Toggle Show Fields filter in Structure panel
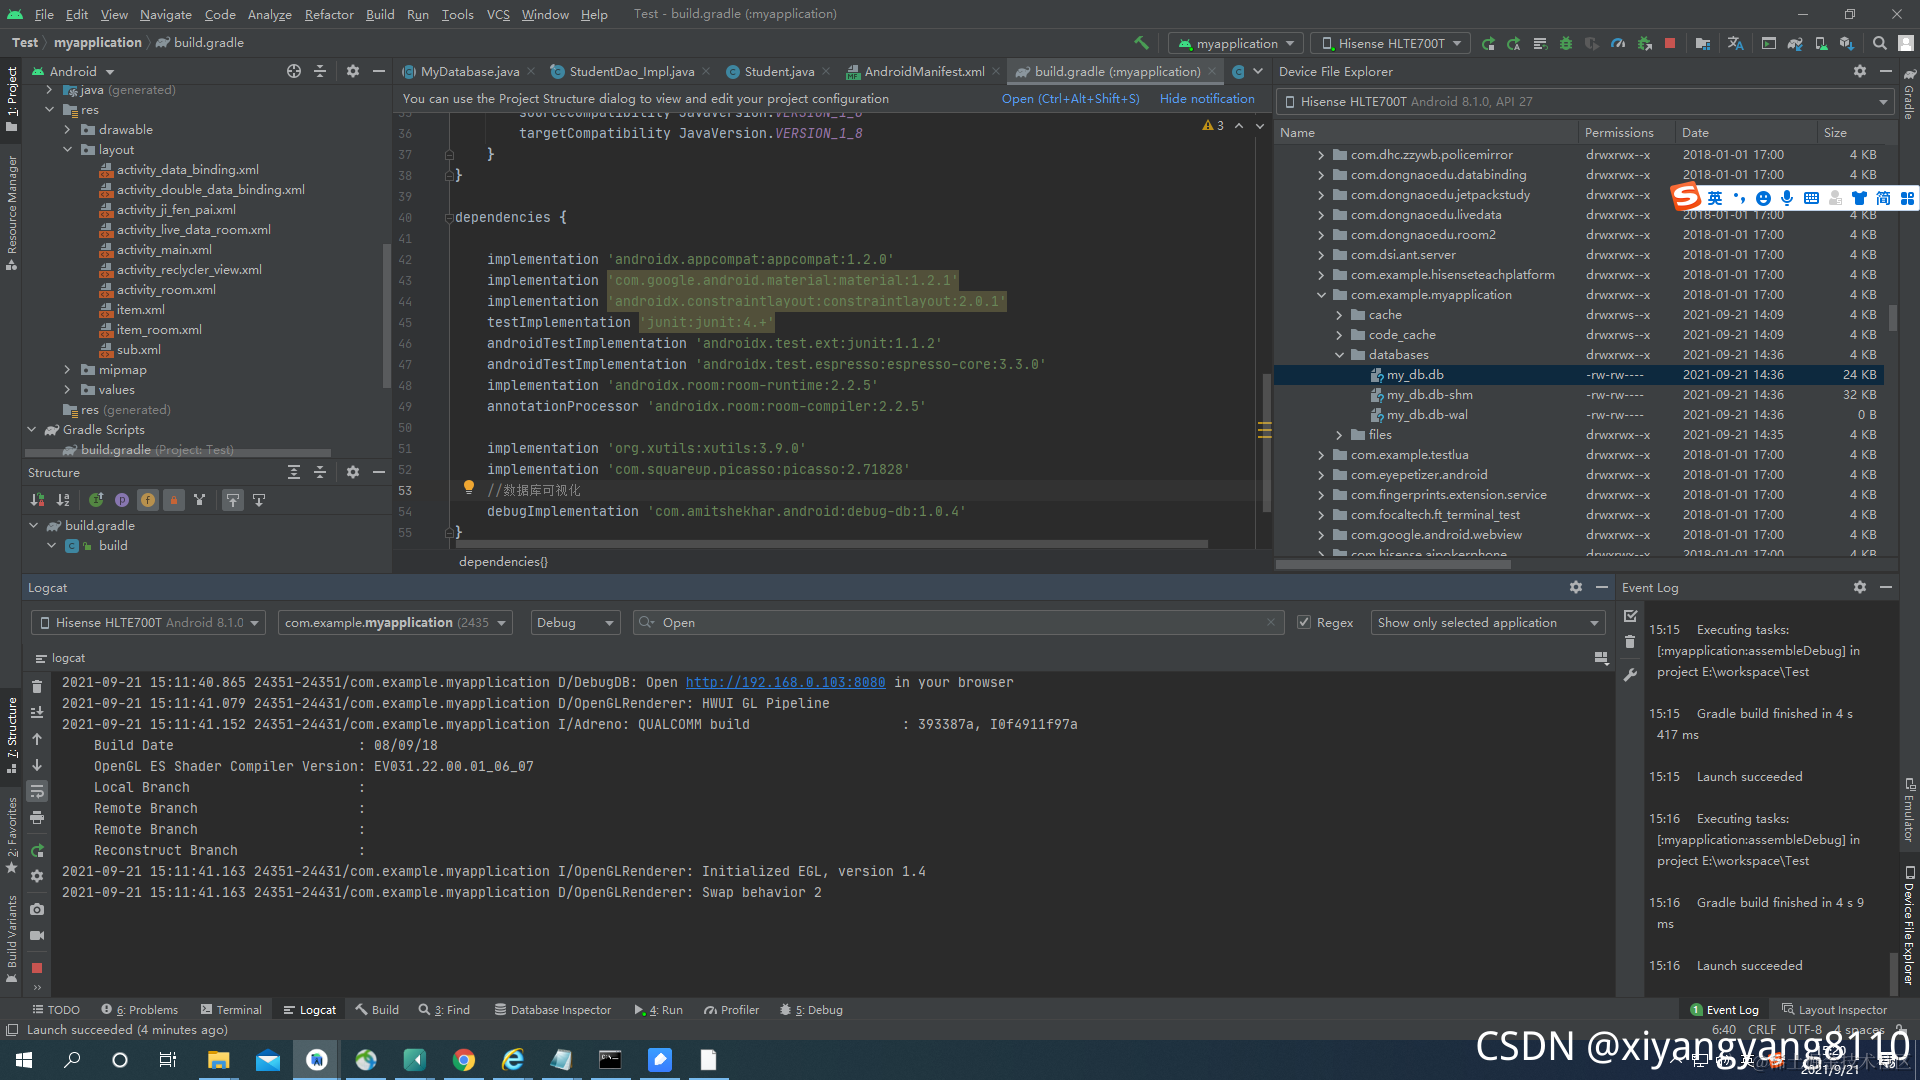Viewport: 1920px width, 1080px height. [x=147, y=500]
